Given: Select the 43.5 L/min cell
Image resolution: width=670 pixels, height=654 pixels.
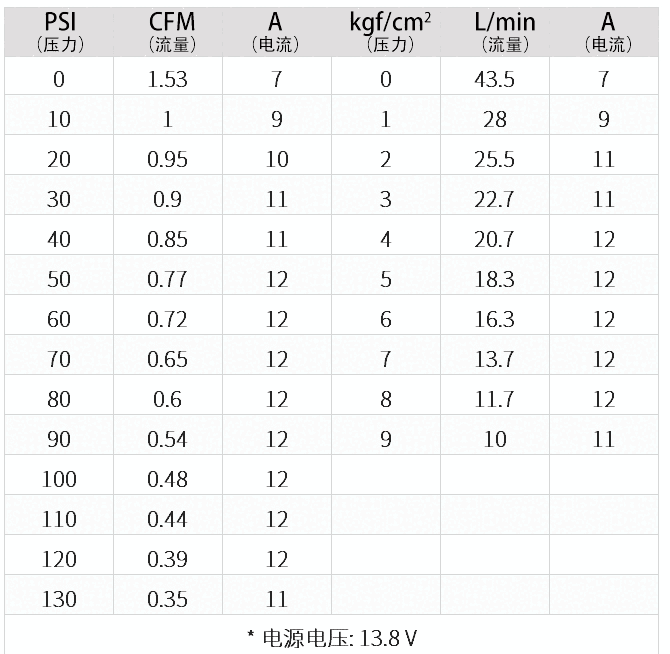Looking at the screenshot, I should point(494,79).
